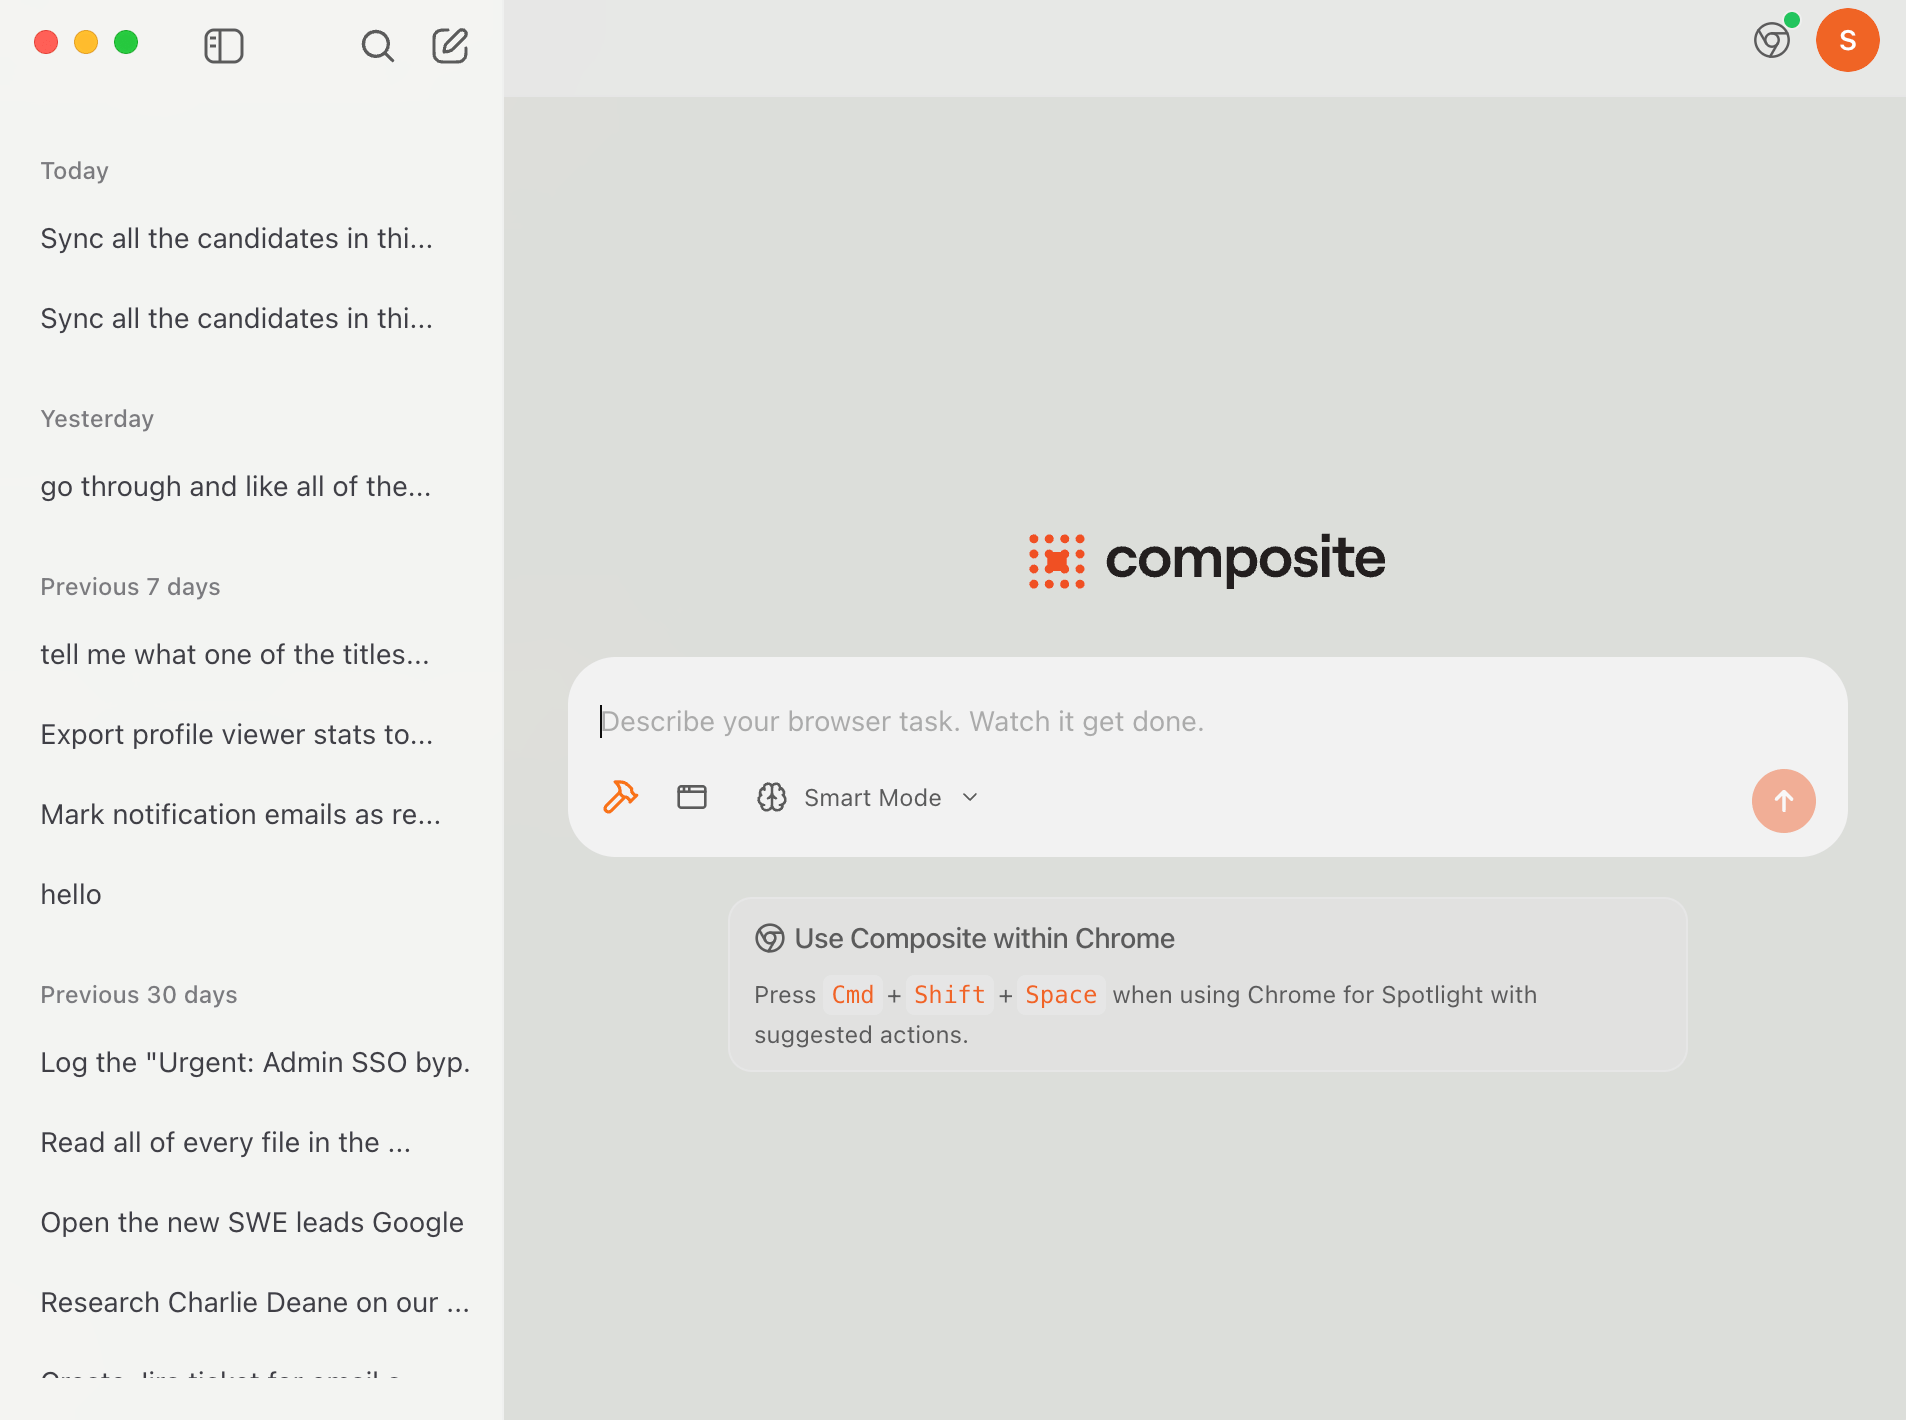
Task: Open 'go through and like all of the...' chat
Action: tap(236, 486)
